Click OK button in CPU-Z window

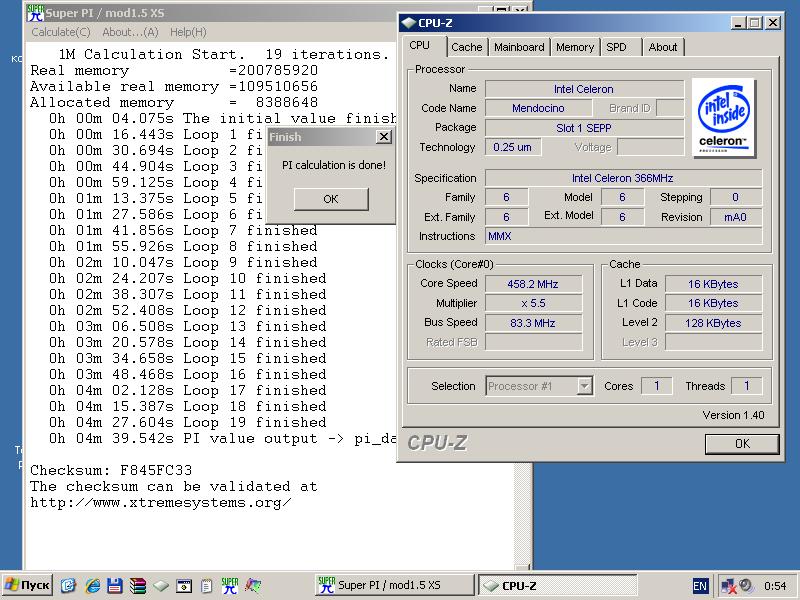click(742, 444)
